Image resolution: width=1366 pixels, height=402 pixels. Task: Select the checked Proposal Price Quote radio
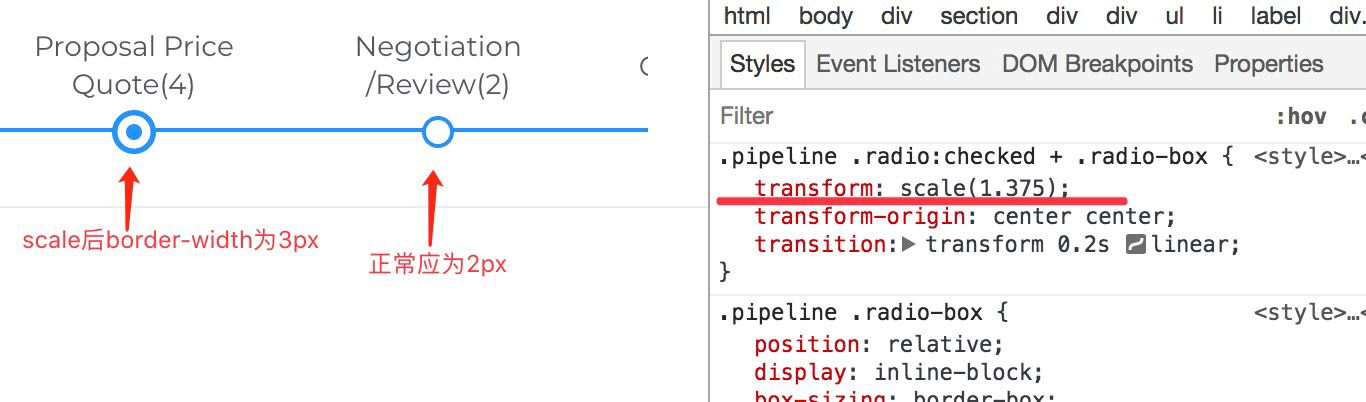133,132
